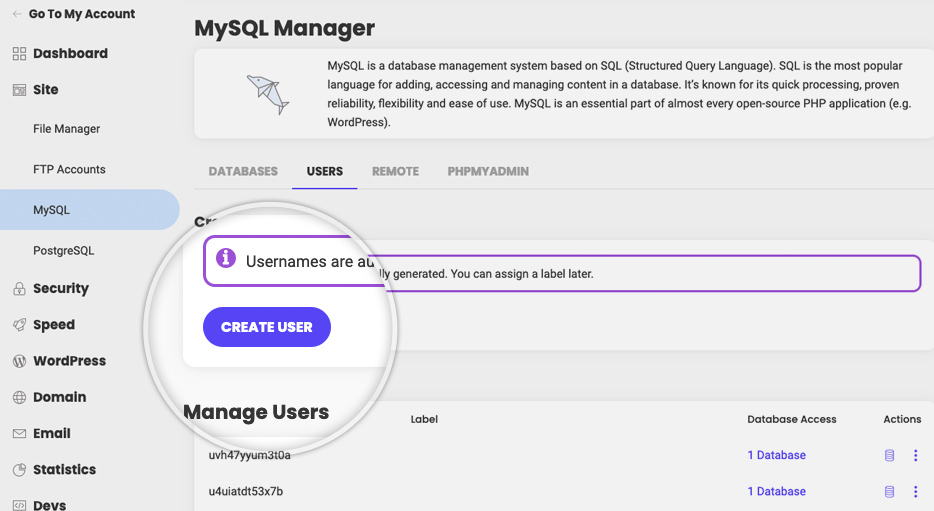Click the MySQL Manager page title
This screenshot has height=511, width=934.
[285, 28]
